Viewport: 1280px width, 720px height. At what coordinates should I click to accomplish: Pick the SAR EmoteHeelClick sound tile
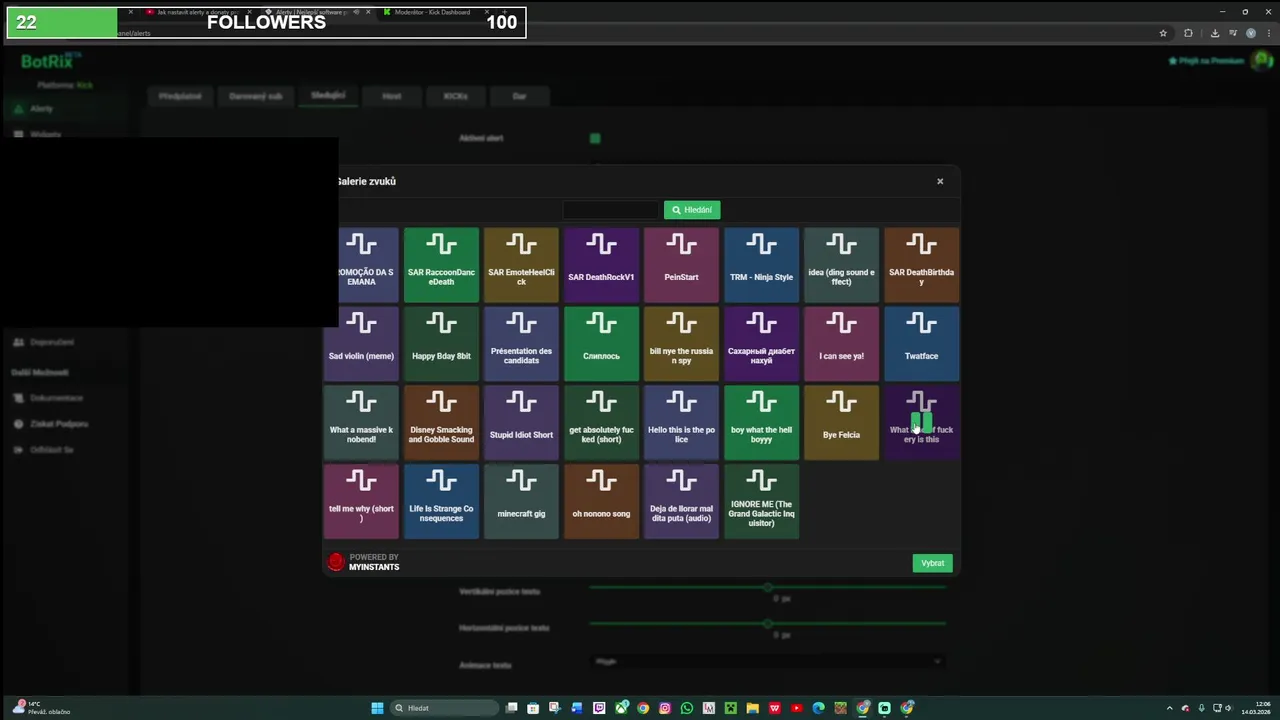(521, 265)
